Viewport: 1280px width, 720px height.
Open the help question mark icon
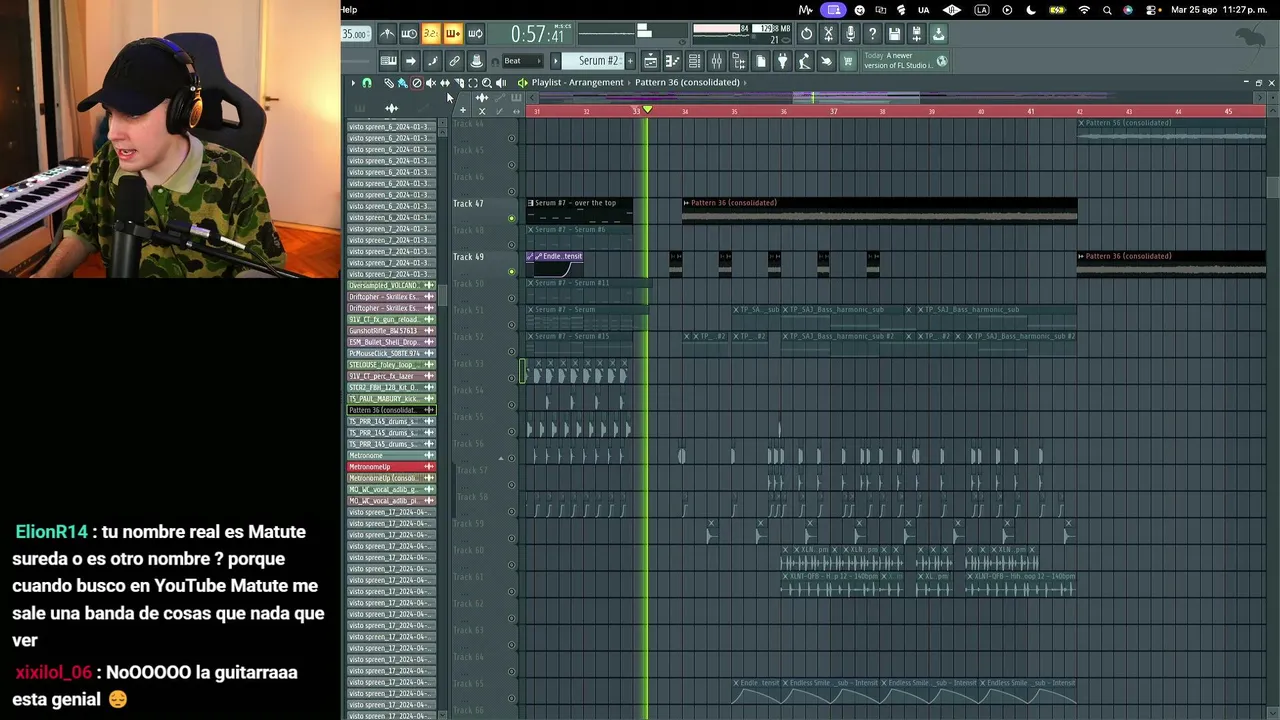(x=872, y=34)
